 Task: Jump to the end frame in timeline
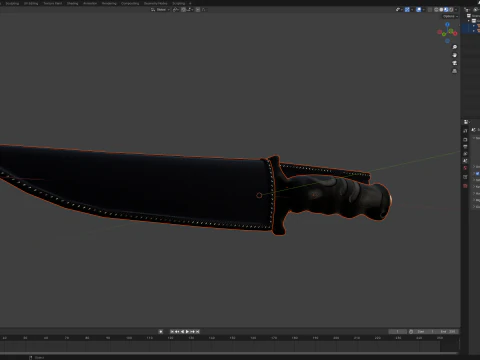[x=198, y=331]
